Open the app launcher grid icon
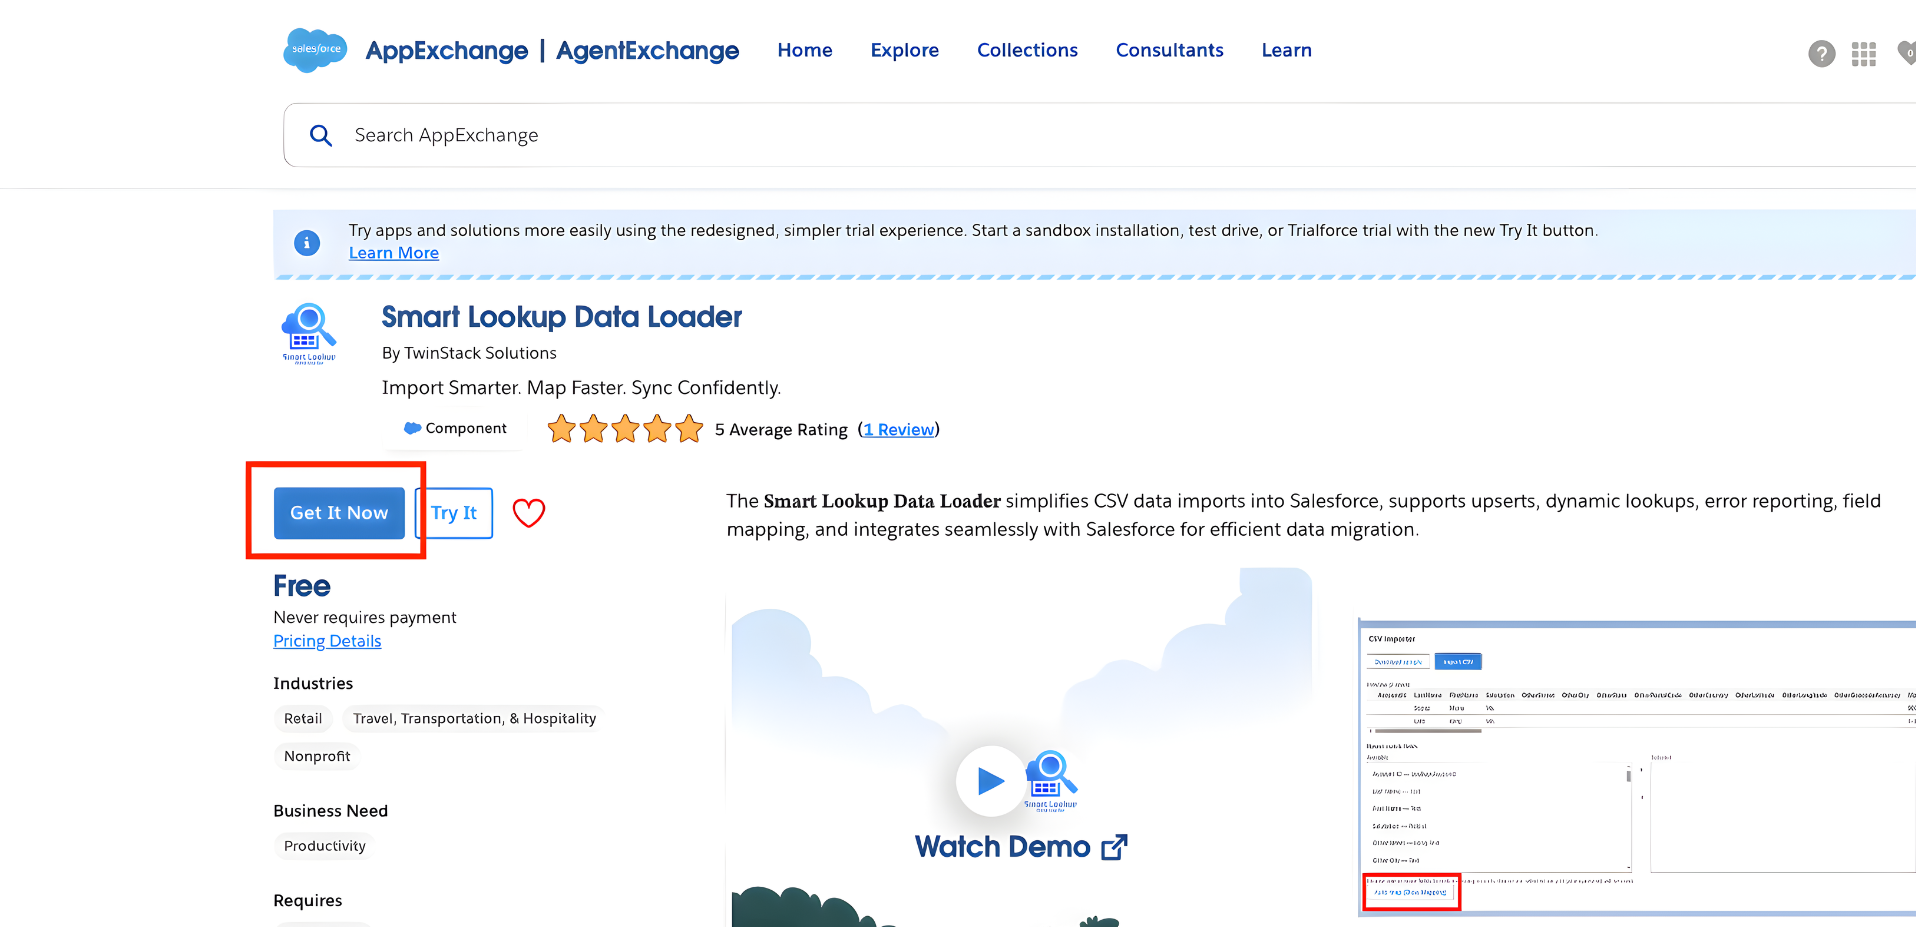1916x927 pixels. pos(1863,54)
